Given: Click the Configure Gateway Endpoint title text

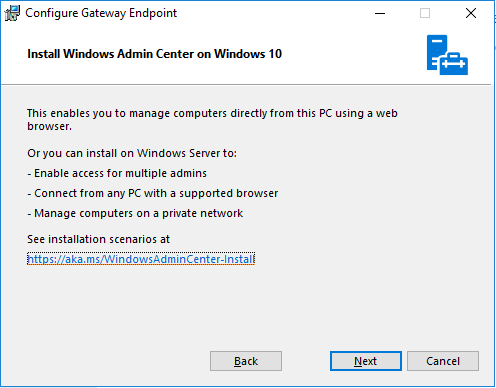Looking at the screenshot, I should 101,13.
